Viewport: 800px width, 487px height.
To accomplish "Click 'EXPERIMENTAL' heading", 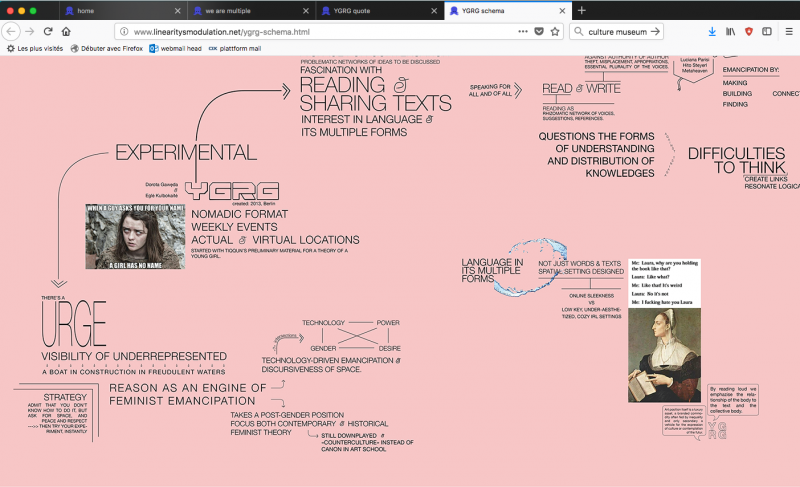I will coord(186,152).
